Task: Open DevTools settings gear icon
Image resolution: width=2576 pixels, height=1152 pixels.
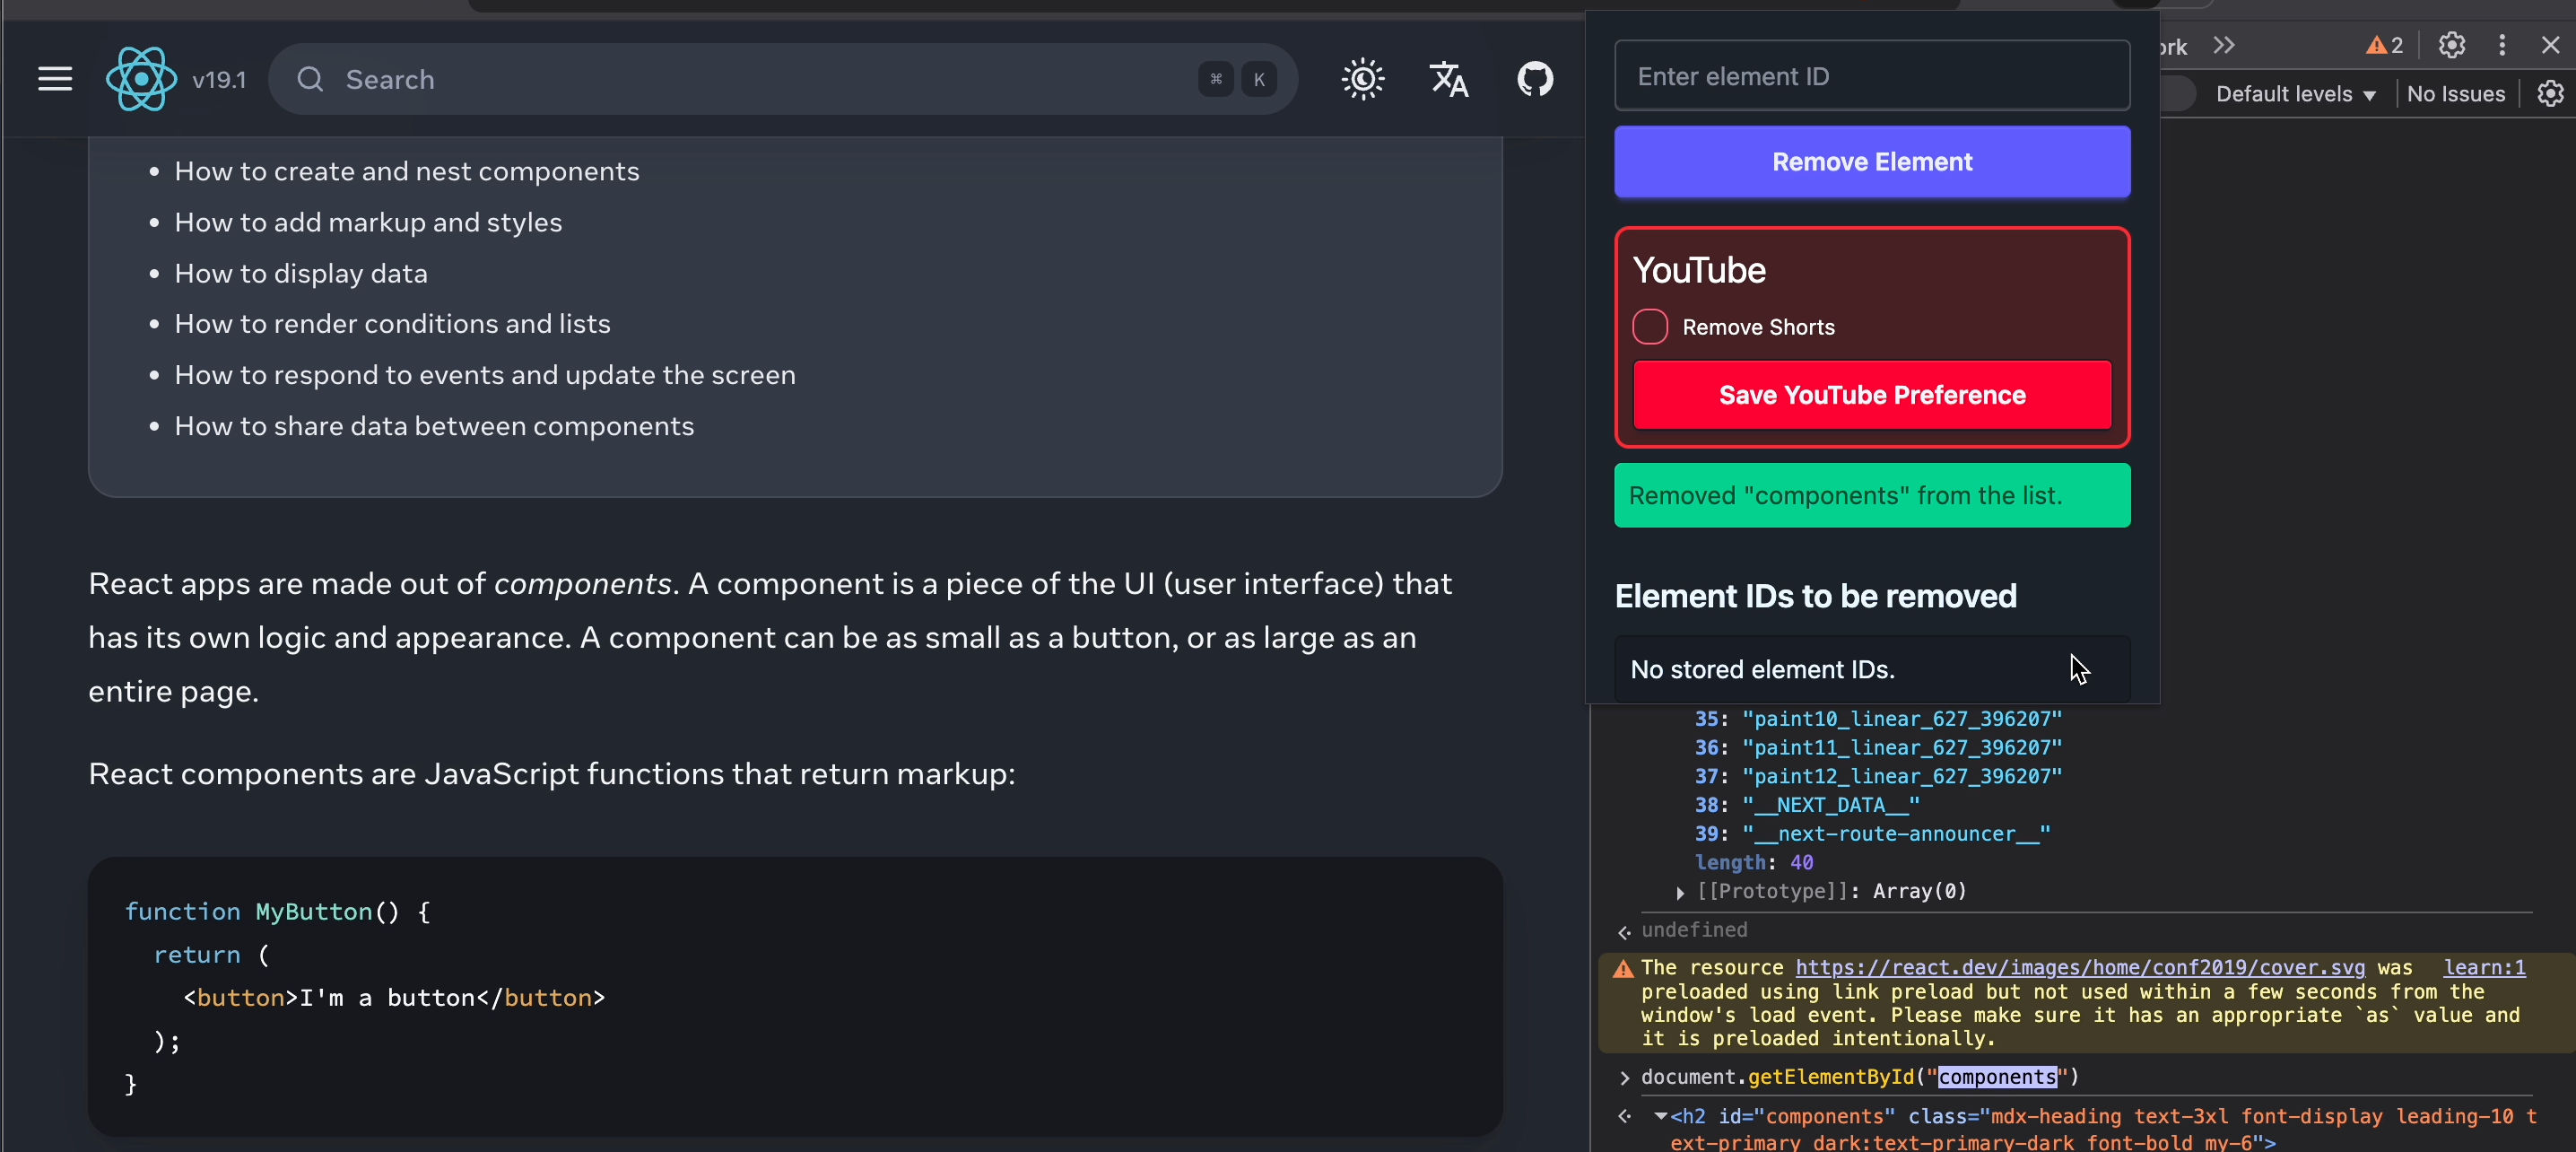Action: pyautogui.click(x=2451, y=45)
